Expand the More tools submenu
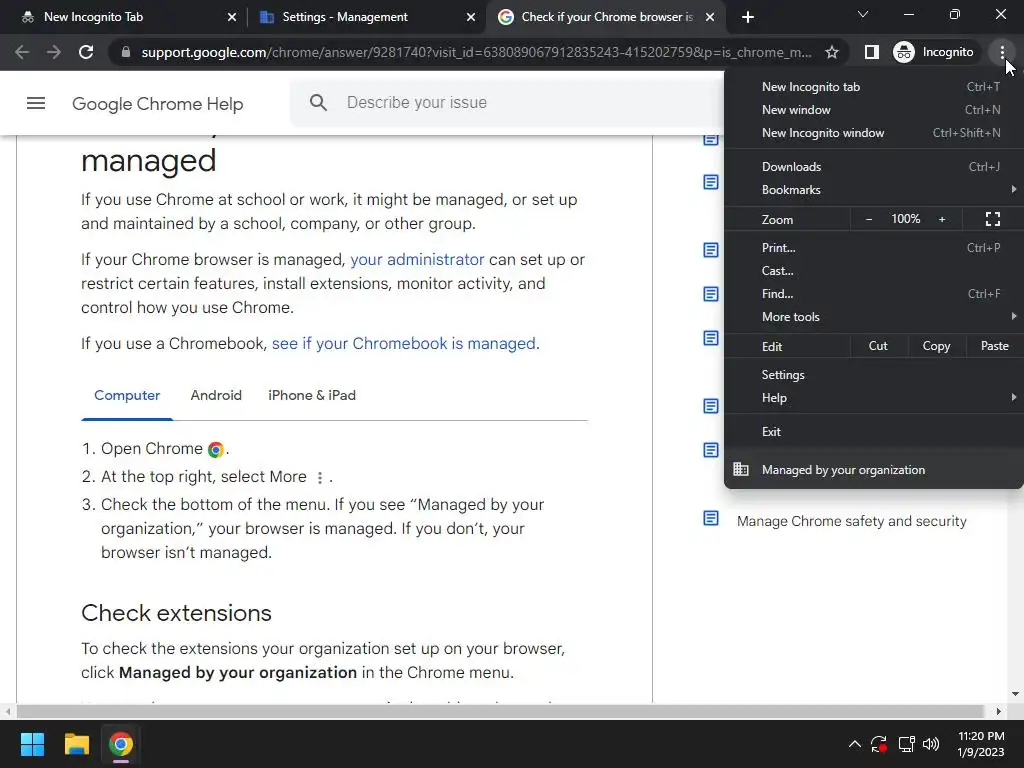The width and height of the screenshot is (1024, 768). pos(874,317)
